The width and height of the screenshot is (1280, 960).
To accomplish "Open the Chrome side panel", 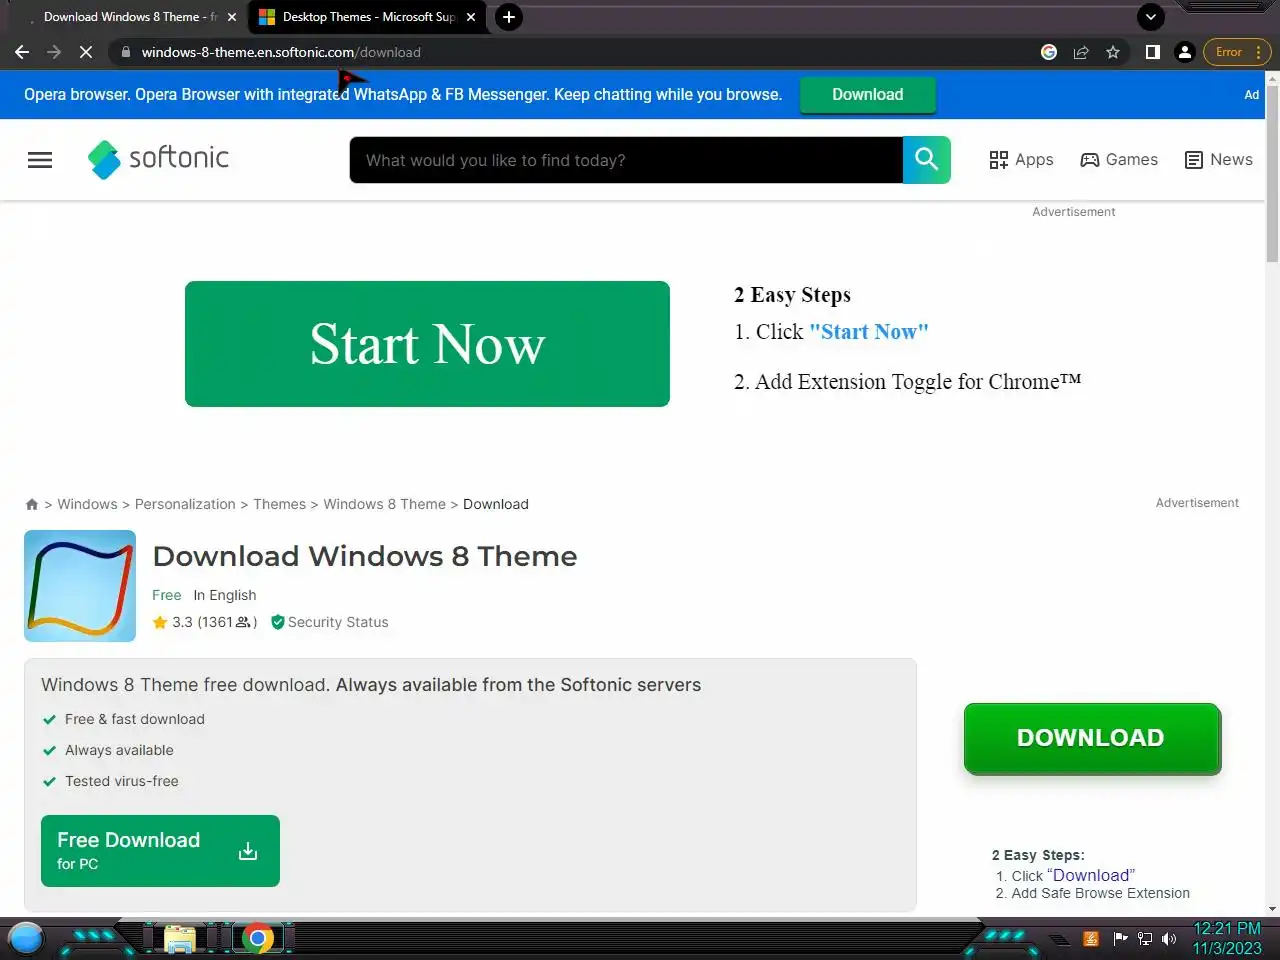I will click(1152, 52).
